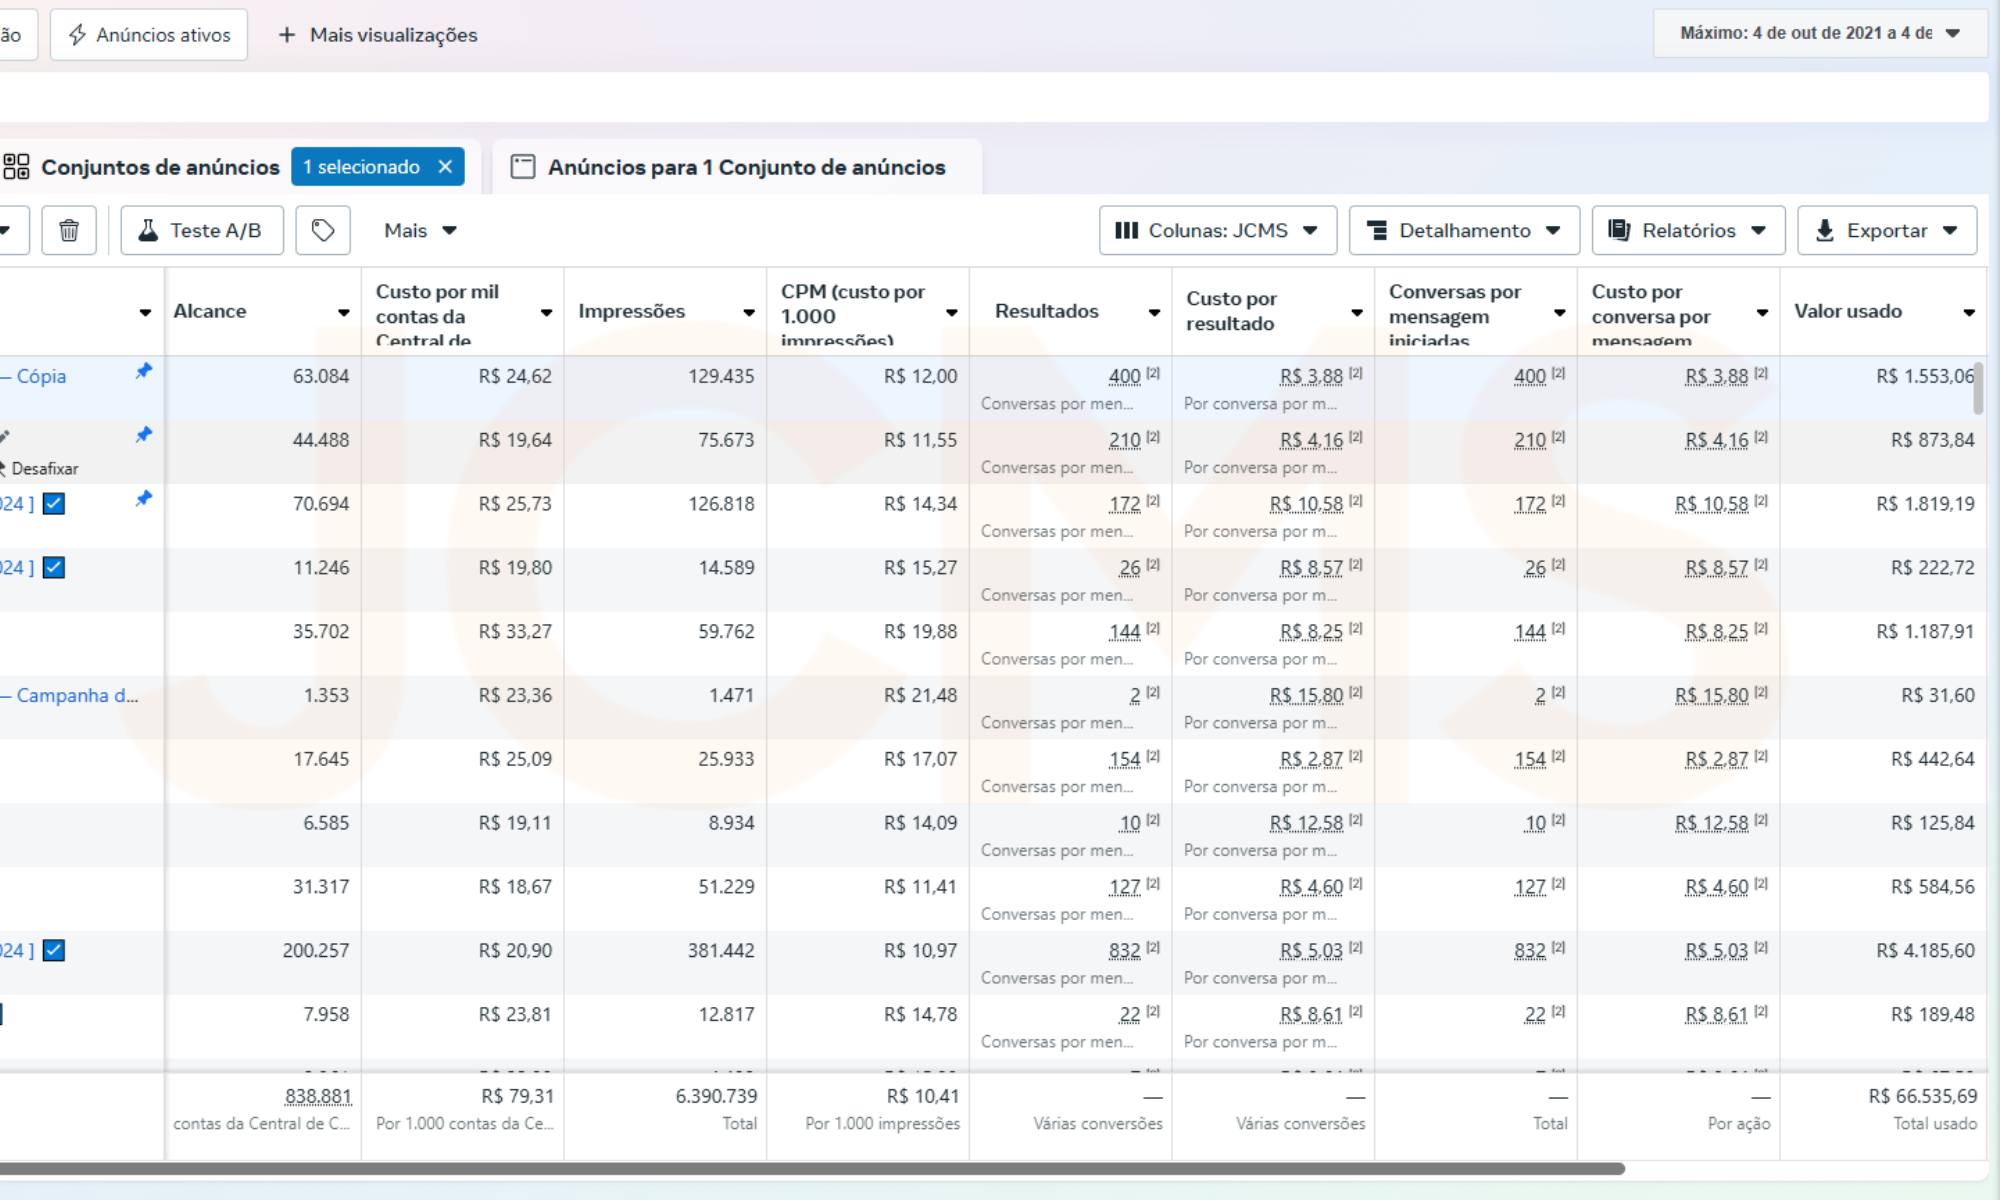Click the pin icon on the 70.694 row

pyautogui.click(x=144, y=498)
